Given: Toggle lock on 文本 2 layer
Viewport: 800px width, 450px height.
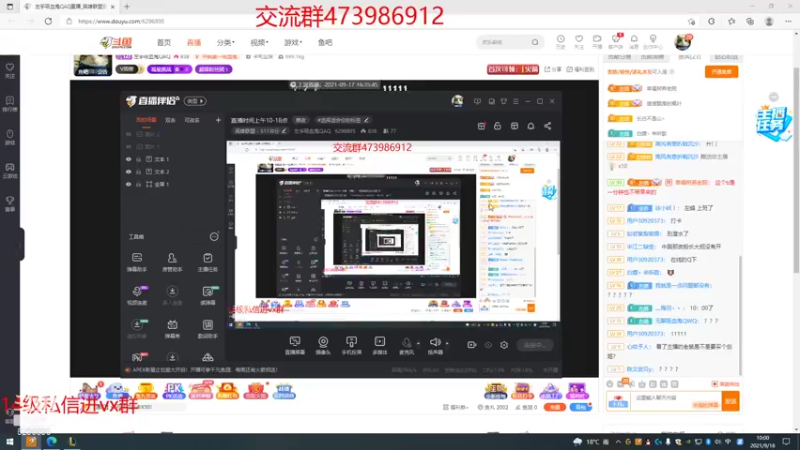Looking at the screenshot, I should point(138,172).
